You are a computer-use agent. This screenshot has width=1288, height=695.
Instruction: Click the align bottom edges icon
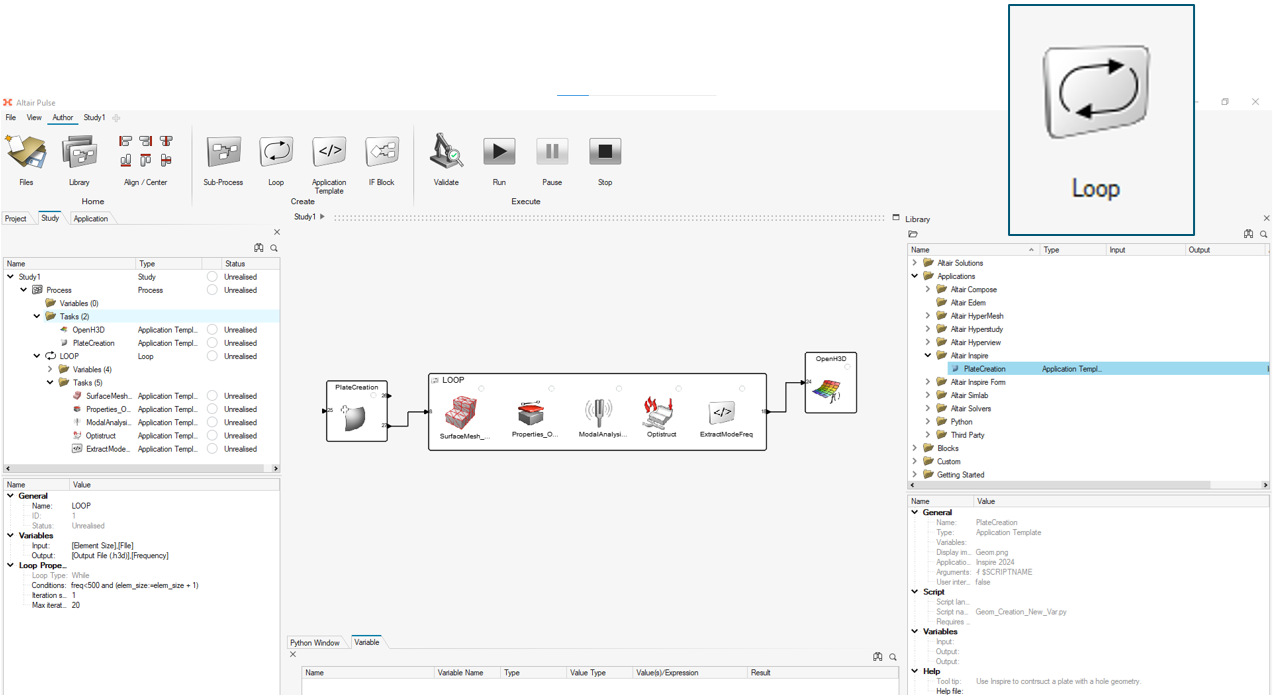[x=126, y=160]
